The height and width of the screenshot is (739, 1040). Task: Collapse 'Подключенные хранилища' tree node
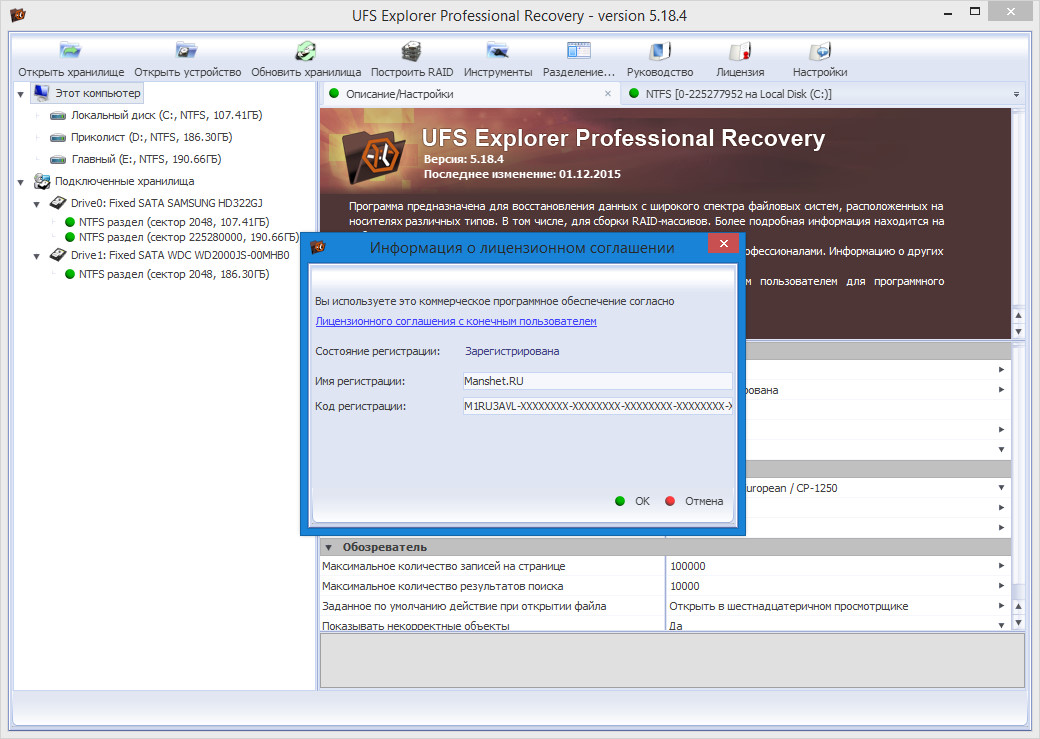point(21,182)
